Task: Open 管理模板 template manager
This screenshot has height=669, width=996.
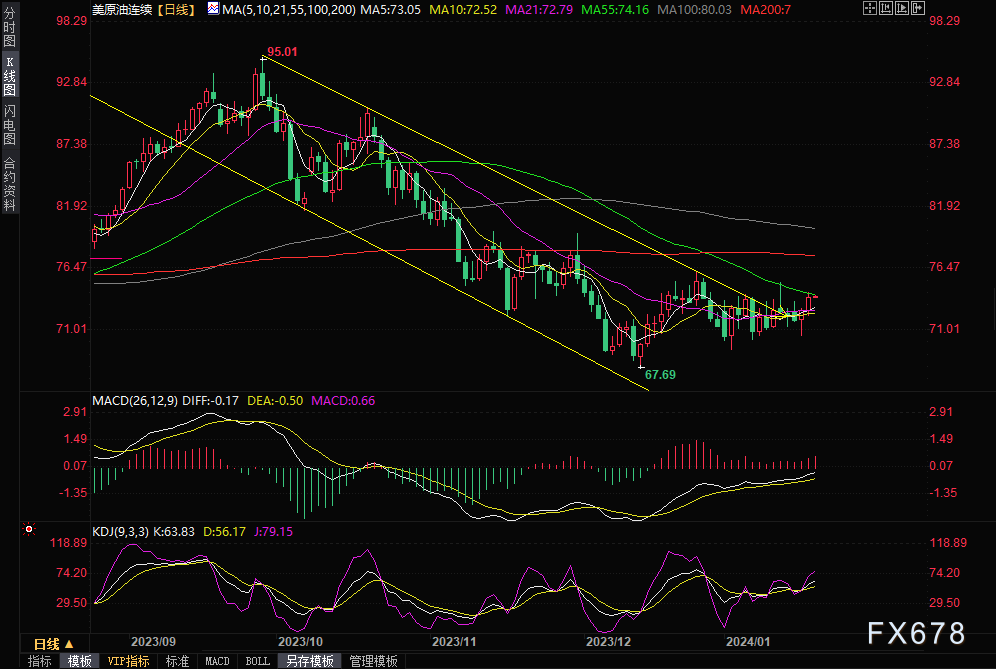Action: pos(374,661)
